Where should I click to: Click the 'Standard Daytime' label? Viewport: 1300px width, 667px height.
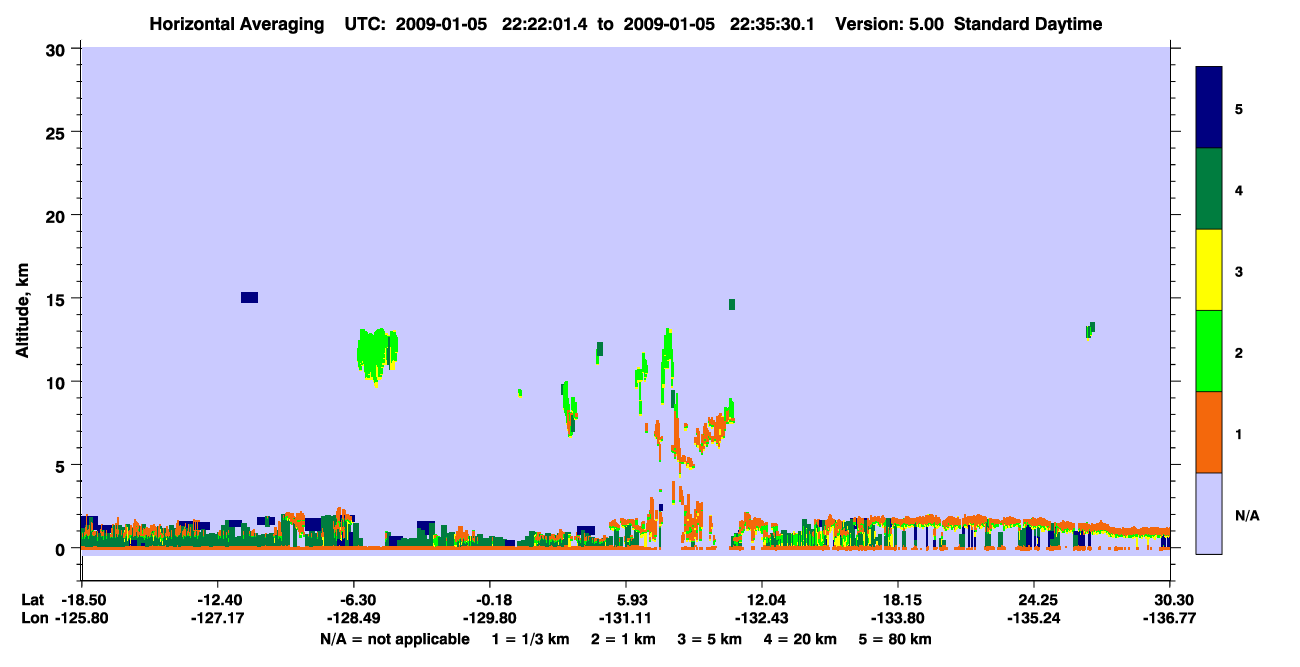(1028, 24)
